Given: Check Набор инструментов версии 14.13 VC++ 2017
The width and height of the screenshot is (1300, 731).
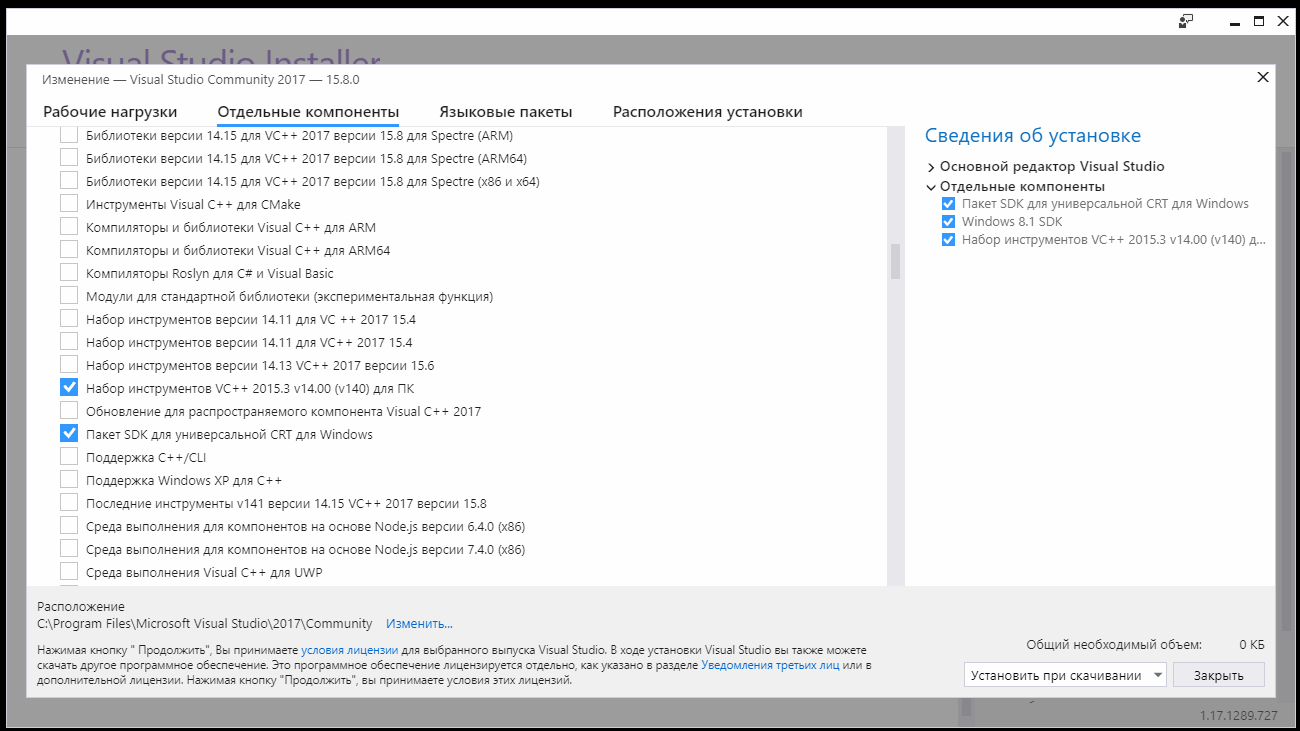Looking at the screenshot, I should click(x=69, y=365).
